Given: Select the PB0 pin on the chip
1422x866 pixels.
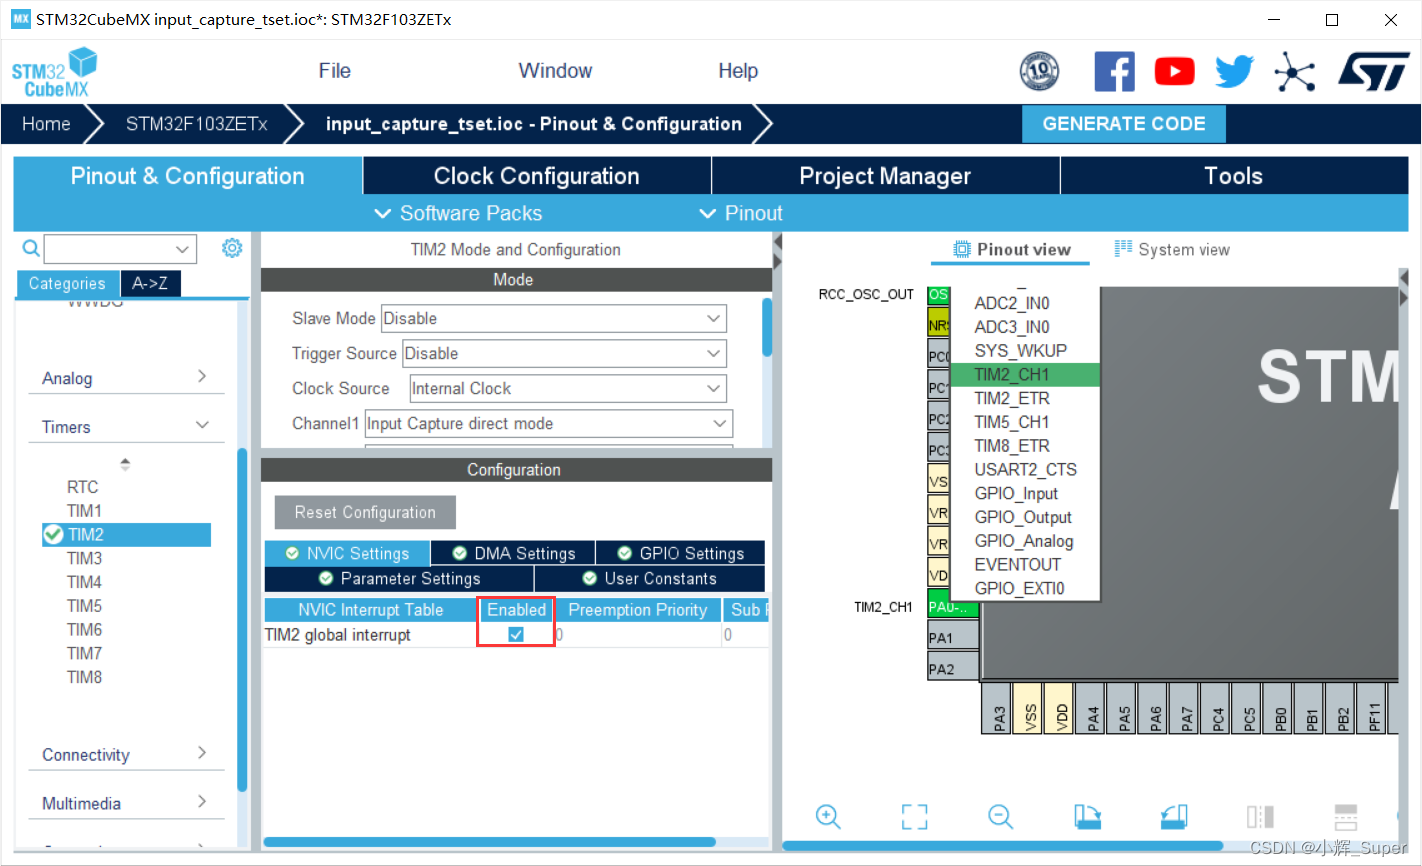Looking at the screenshot, I should [x=1277, y=709].
